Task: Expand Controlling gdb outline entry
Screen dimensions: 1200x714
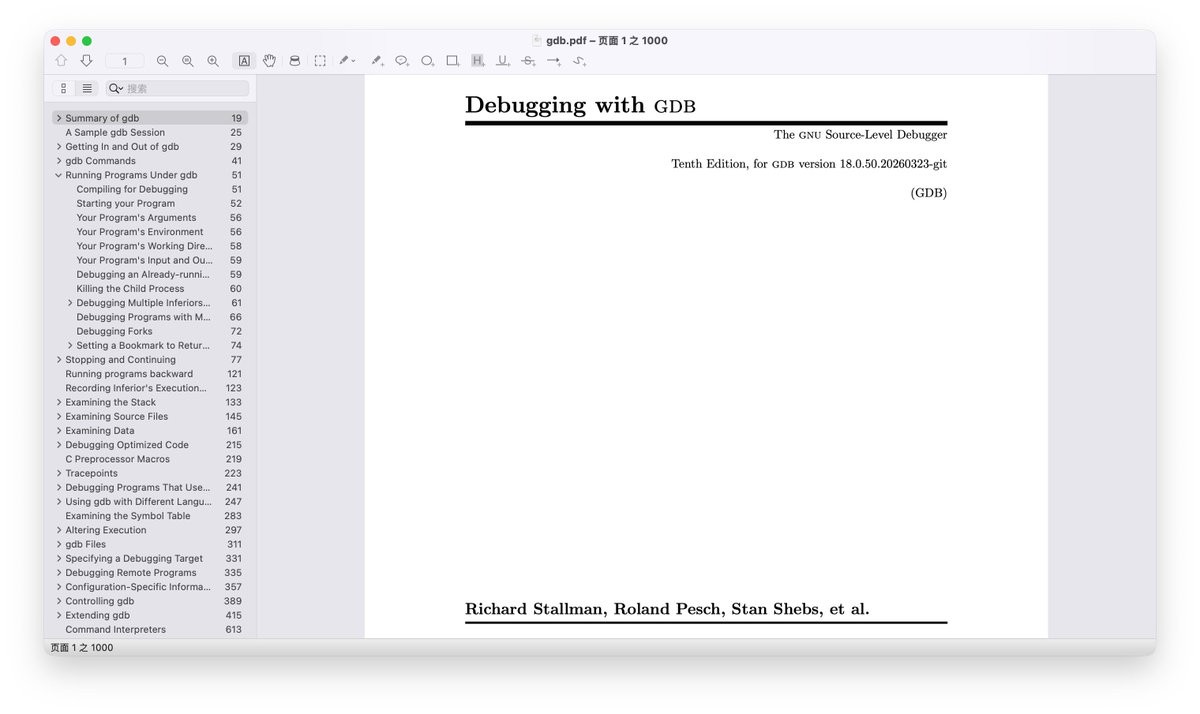Action: 59,601
